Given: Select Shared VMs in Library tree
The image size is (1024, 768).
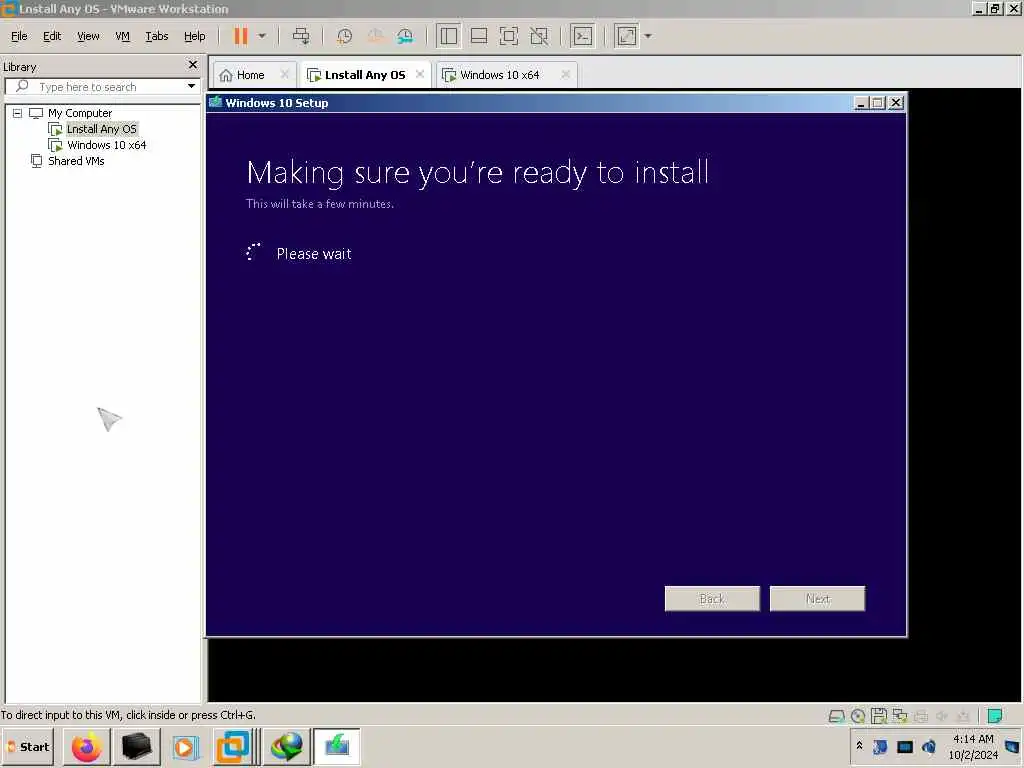Looking at the screenshot, I should [x=76, y=161].
